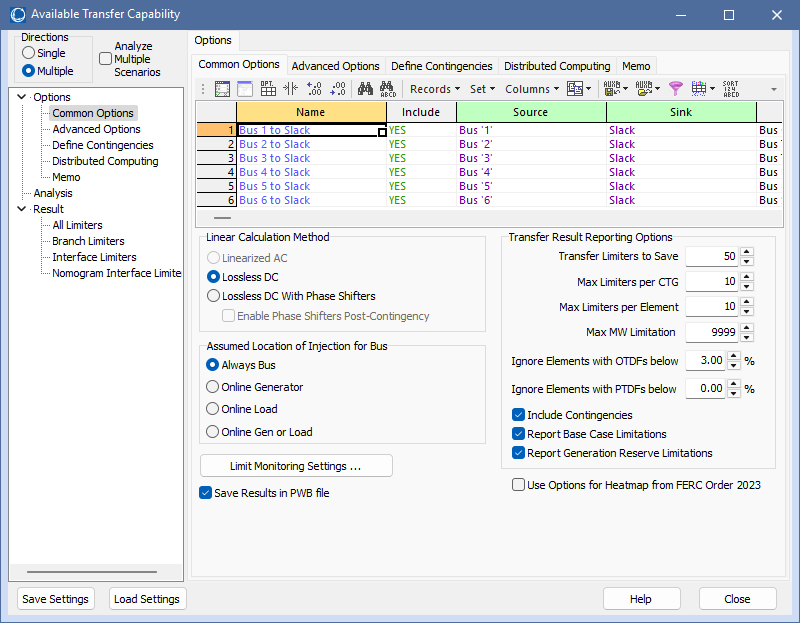Increase Transfer Limiters to Save value
Image resolution: width=800 pixels, height=623 pixels.
747,252
